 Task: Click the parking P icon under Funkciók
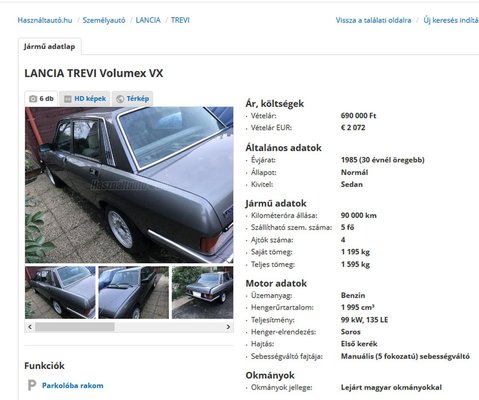coord(32,385)
